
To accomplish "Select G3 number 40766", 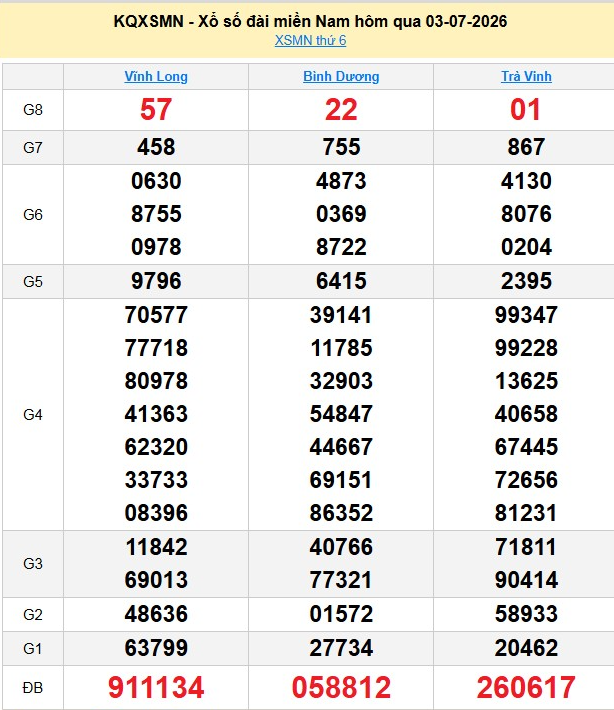I will [341, 547].
